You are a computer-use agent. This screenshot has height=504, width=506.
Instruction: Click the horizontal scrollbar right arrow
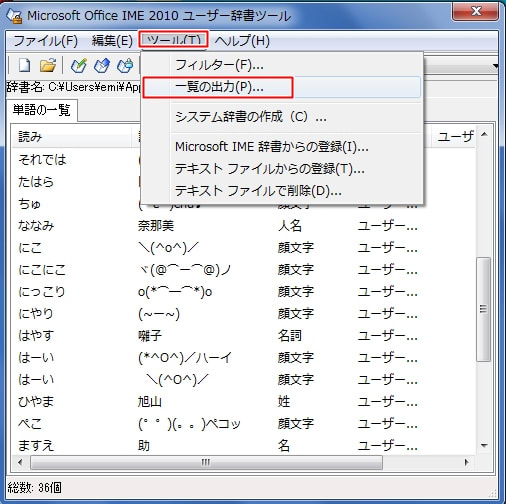(466, 463)
